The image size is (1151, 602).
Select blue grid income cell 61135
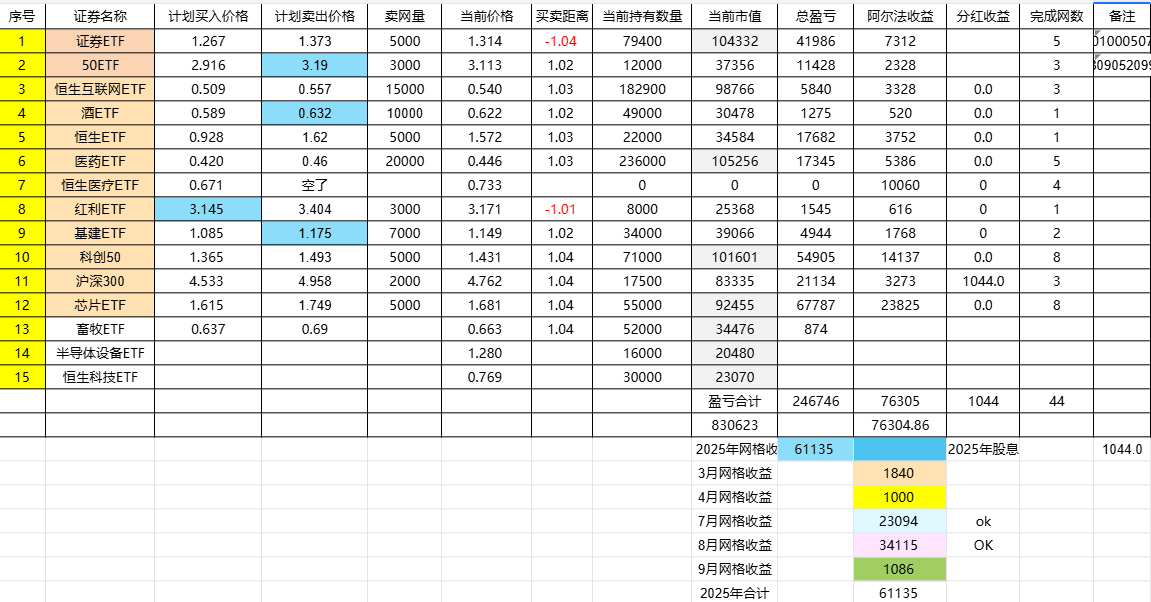[x=816, y=449]
